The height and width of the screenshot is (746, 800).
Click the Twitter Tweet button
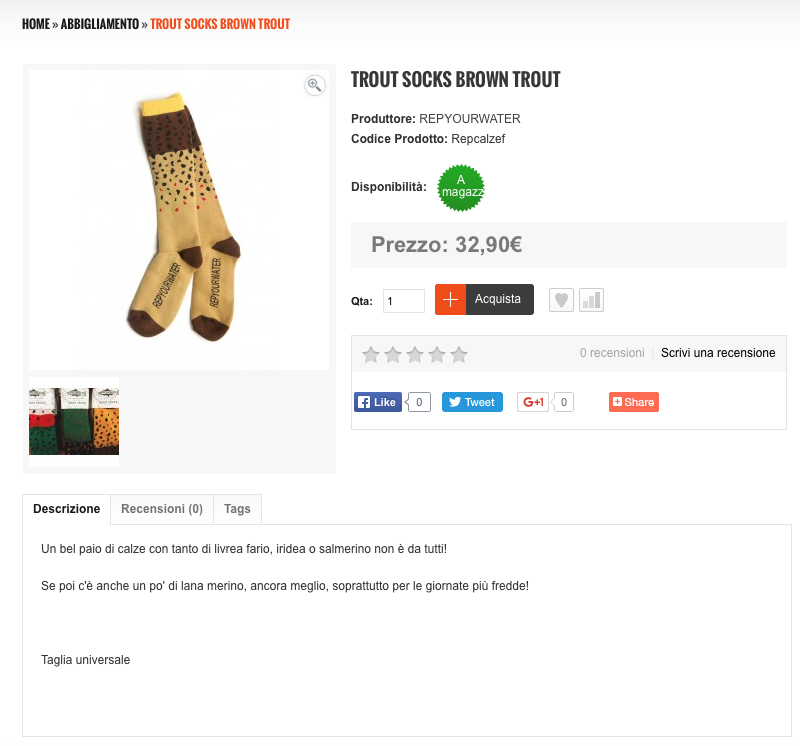(472, 402)
